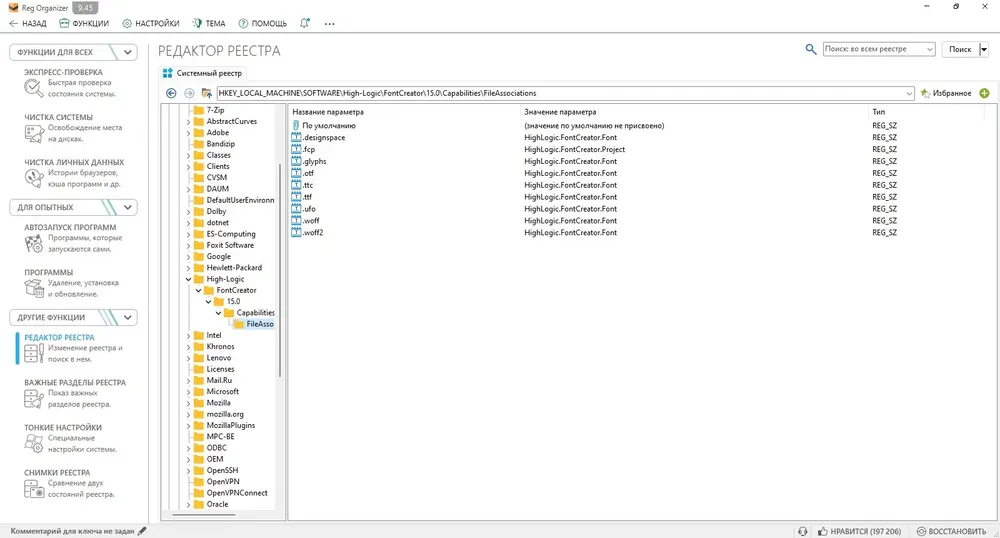Image resolution: width=1000 pixels, height=538 pixels.
Task: Click the address bar home key icon
Action: (x=206, y=93)
